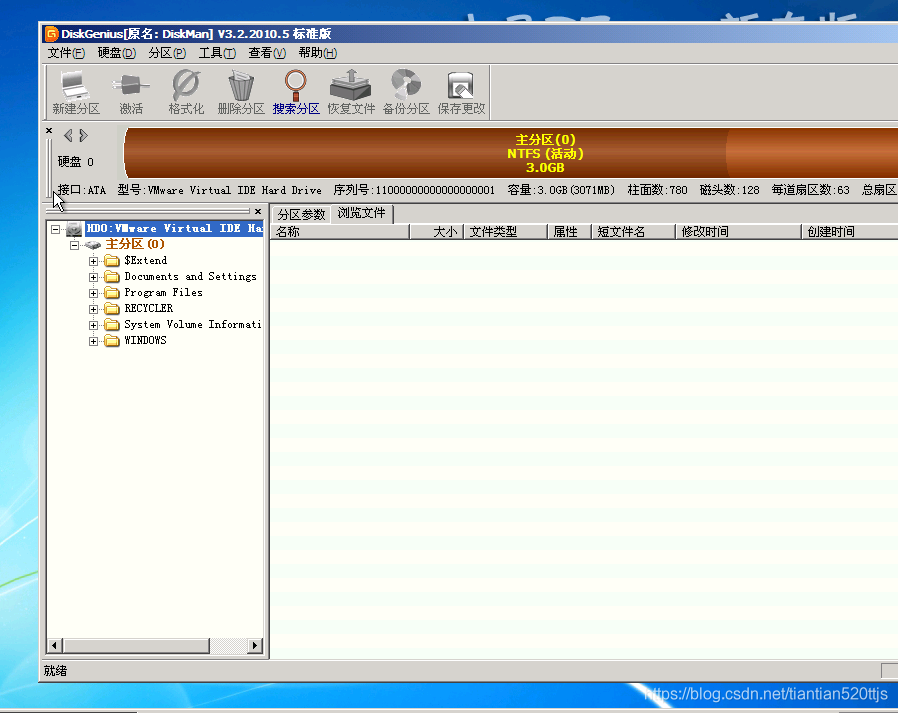This screenshot has width=898, height=713.
Task: Click tree panel horizontal scrollbar right arrow
Action: (255, 646)
